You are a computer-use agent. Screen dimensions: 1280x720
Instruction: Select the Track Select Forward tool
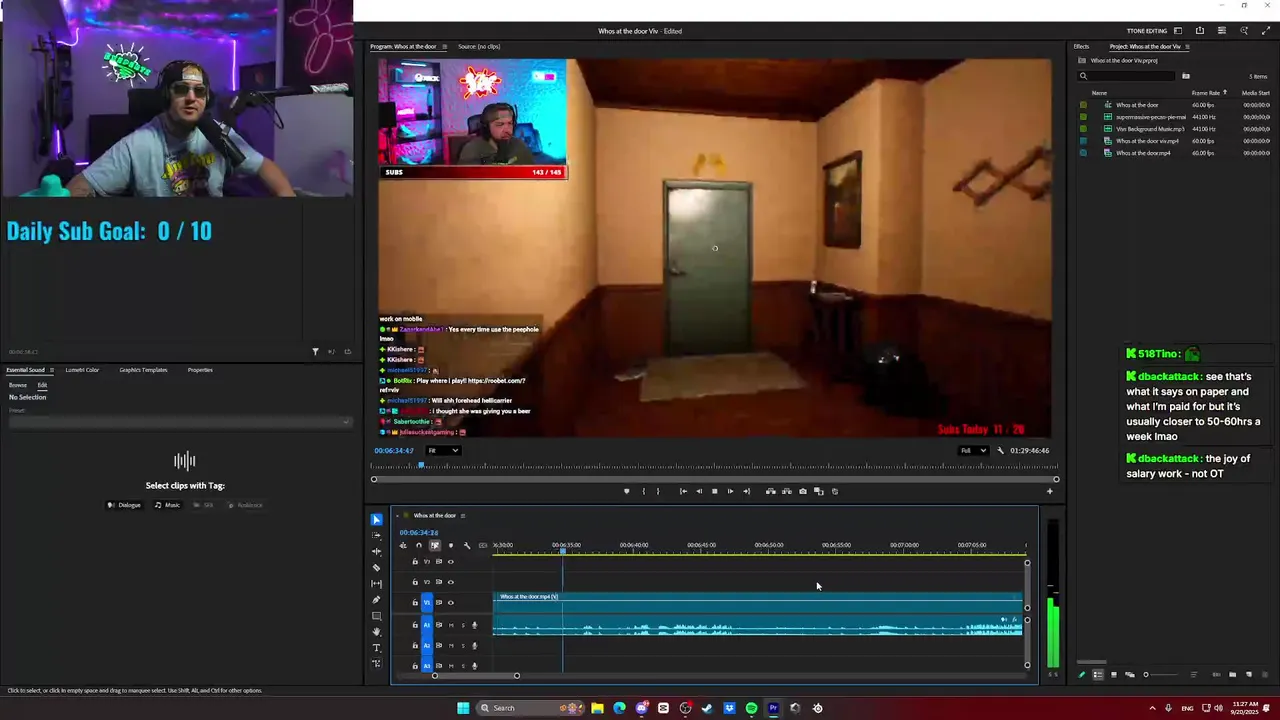click(x=376, y=535)
